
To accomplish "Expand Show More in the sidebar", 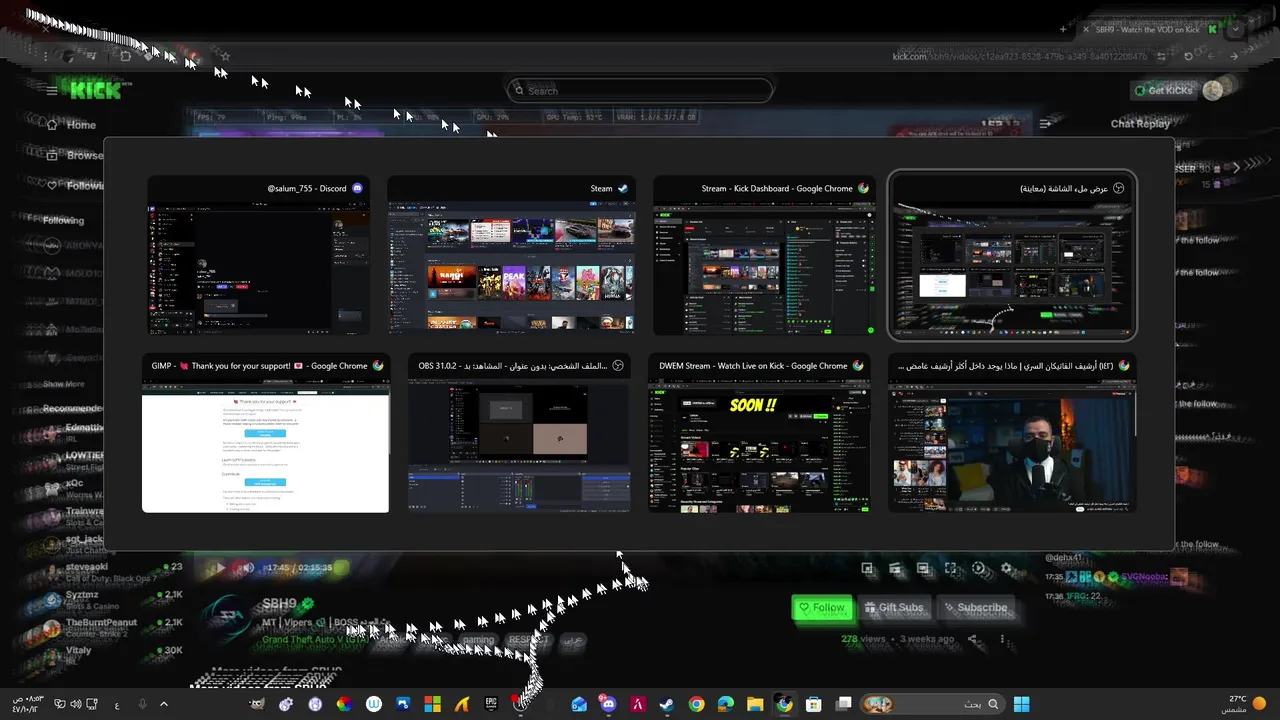I will (x=63, y=384).
